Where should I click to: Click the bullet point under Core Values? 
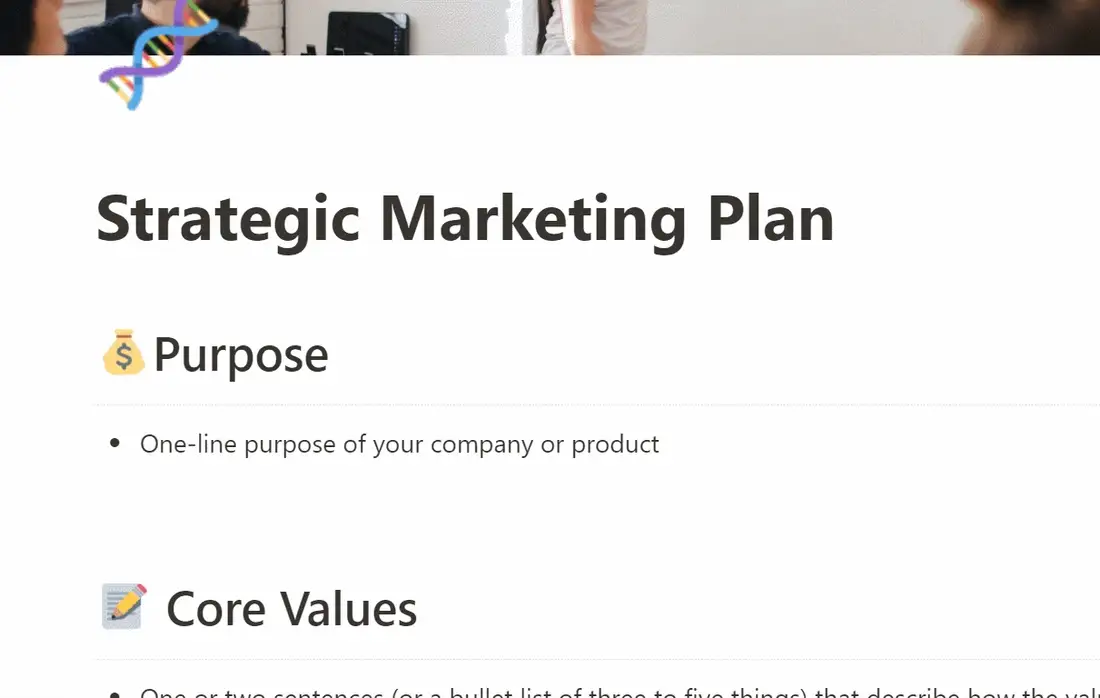coord(115,694)
